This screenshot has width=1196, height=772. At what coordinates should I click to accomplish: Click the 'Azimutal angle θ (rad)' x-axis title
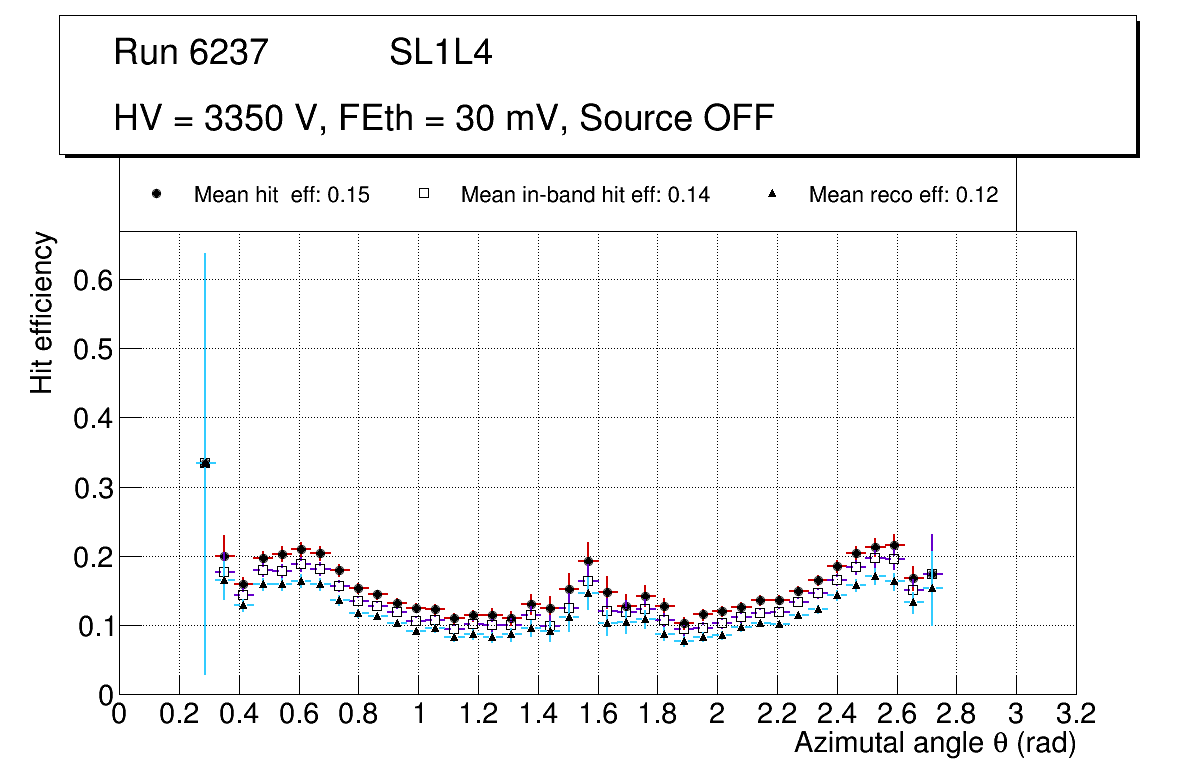pyautogui.click(x=935, y=743)
